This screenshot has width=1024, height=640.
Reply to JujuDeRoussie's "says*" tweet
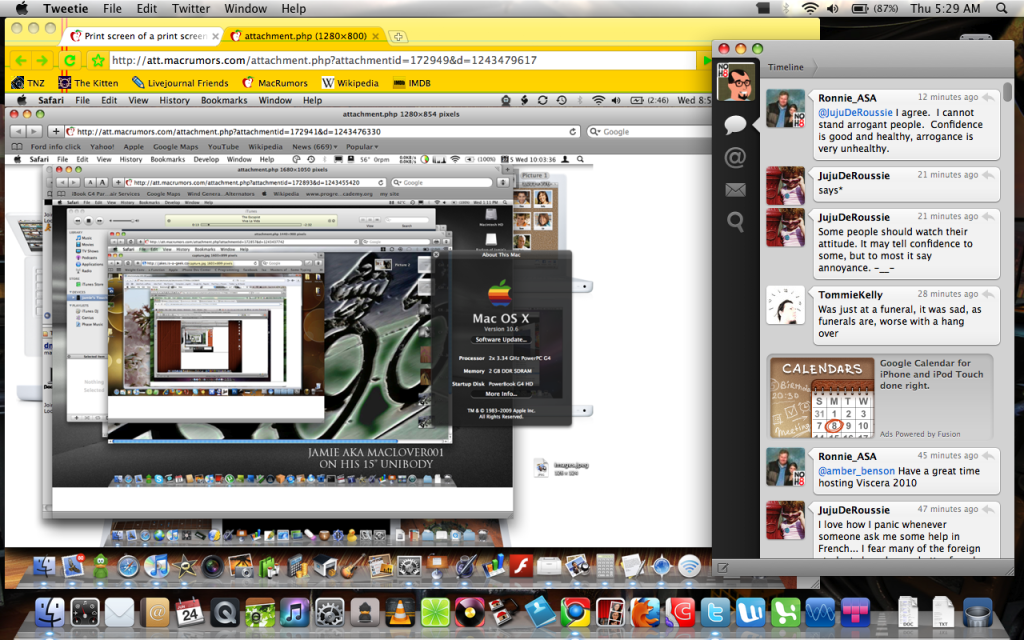[989, 175]
